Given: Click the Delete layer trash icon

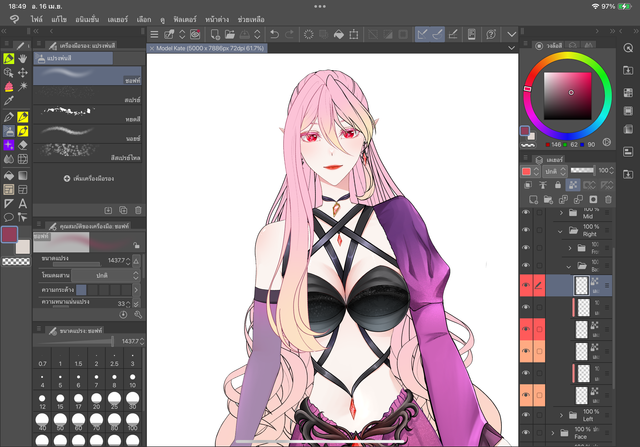Looking at the screenshot, I should pyautogui.click(x=608, y=199).
